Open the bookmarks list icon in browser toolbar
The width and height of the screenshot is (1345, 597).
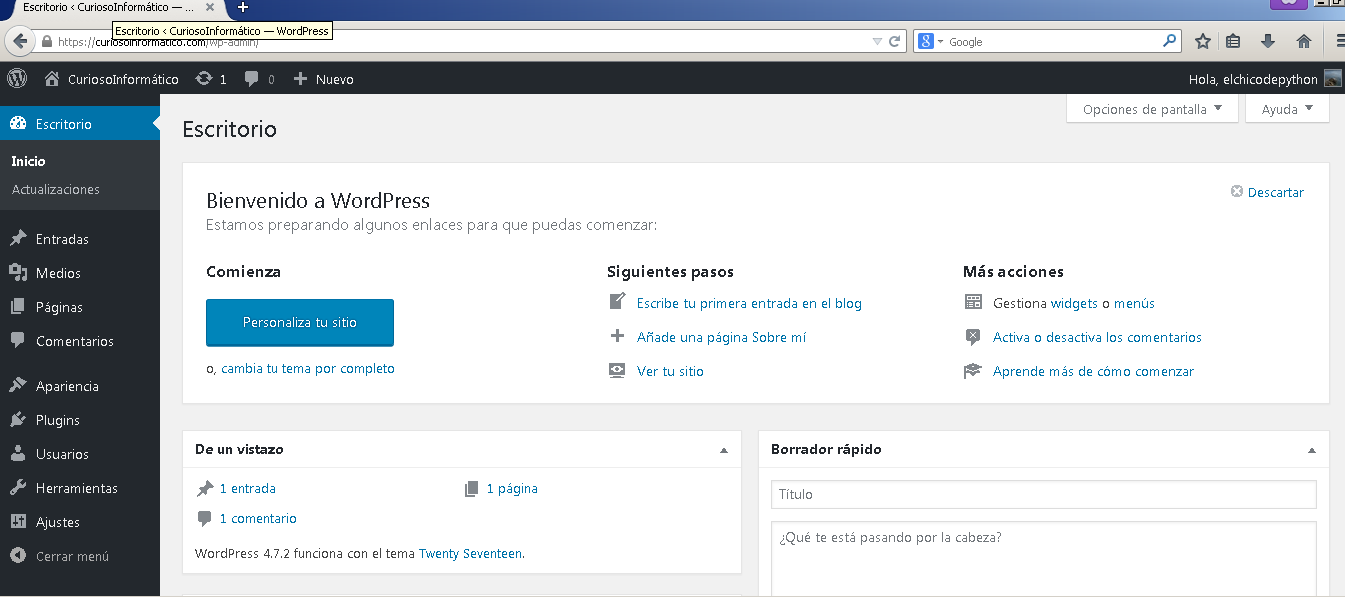click(1233, 41)
